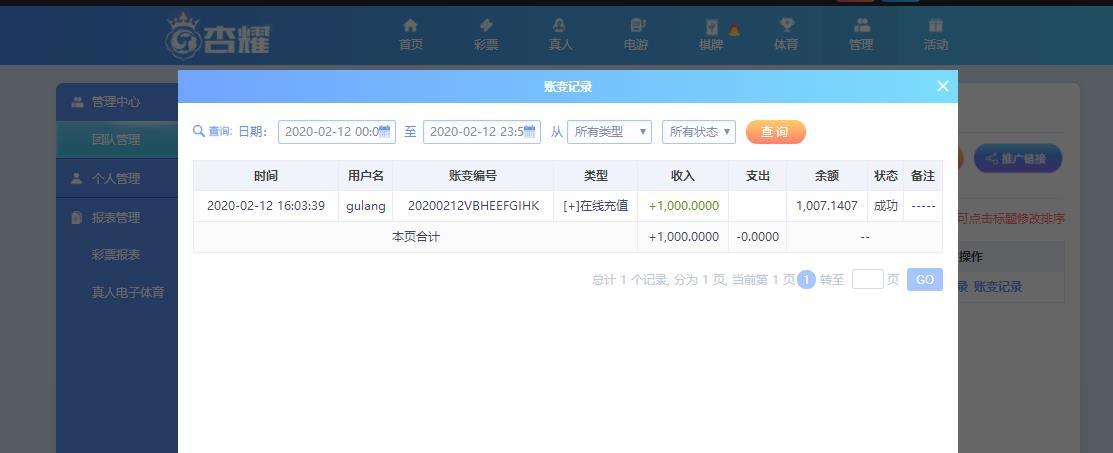Select 团队管理 in the sidebar
Image resolution: width=1113 pixels, height=453 pixels.
(x=116, y=140)
